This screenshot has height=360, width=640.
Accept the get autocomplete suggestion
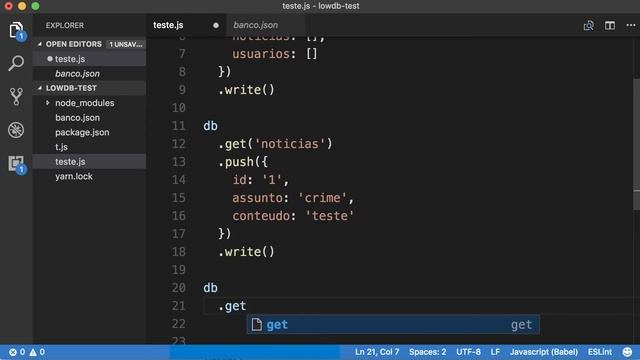[x=393, y=324]
